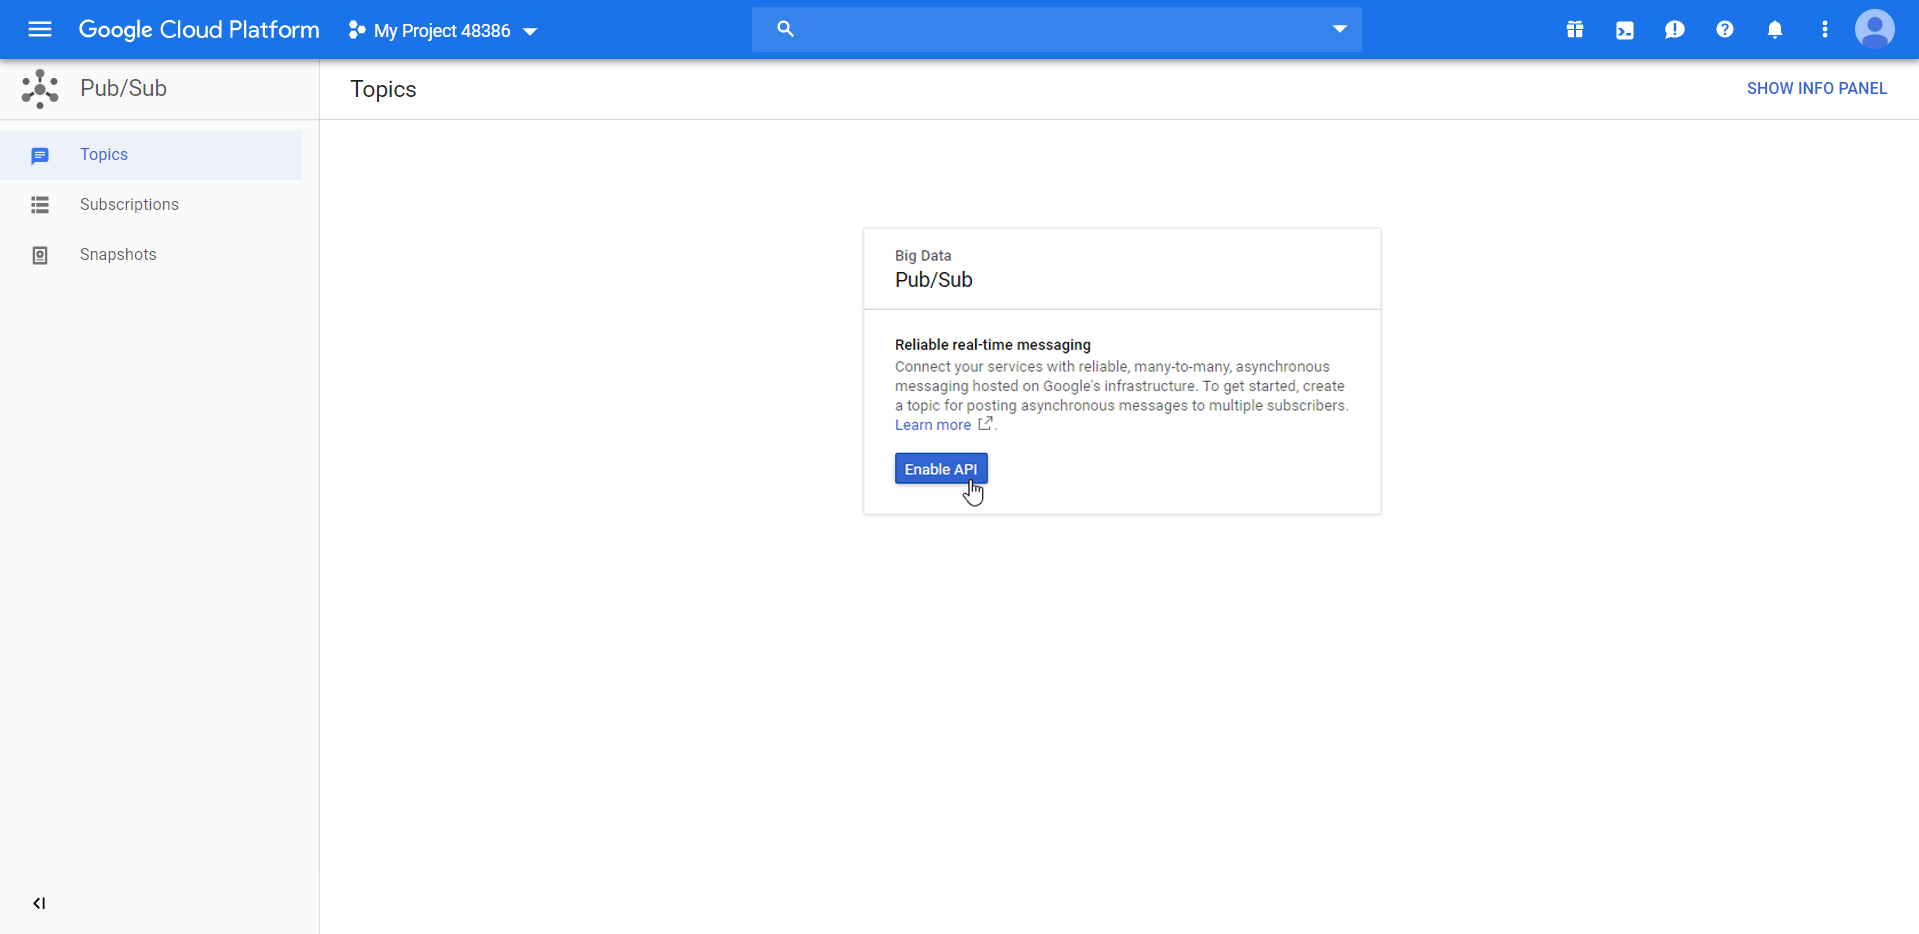
Task: Open the Learn more link
Action: pyautogui.click(x=933, y=425)
